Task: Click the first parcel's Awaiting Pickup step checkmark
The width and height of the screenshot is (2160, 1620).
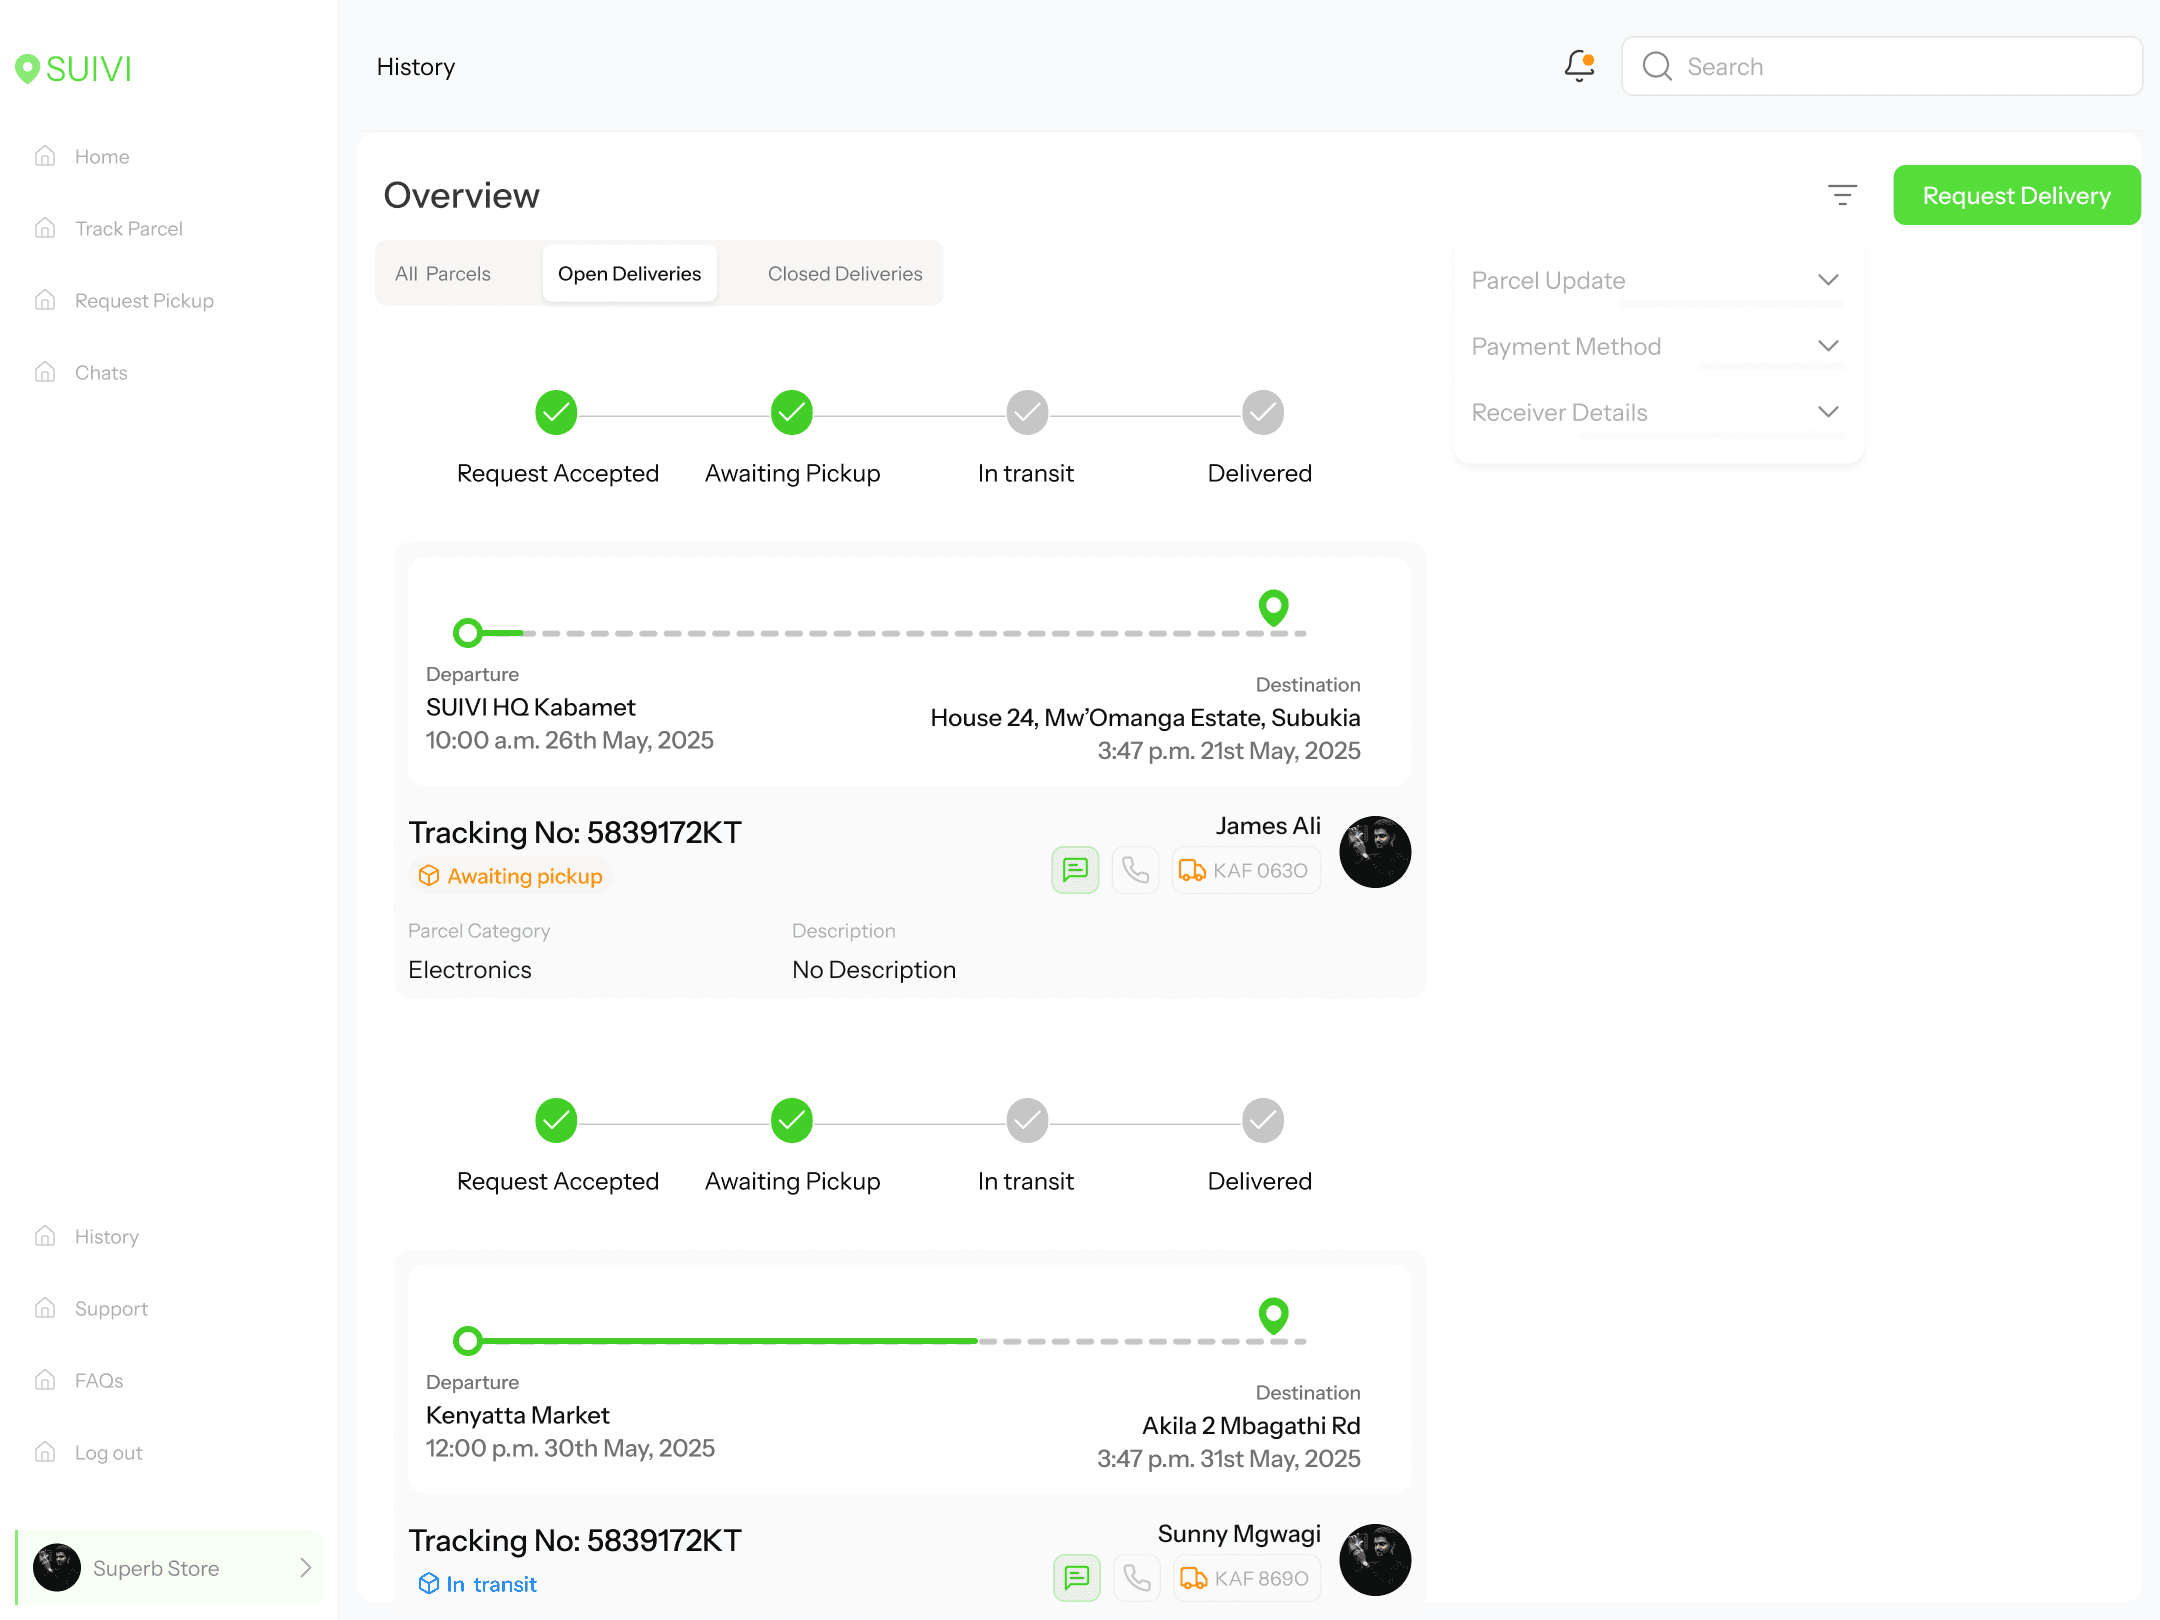Action: 791,413
